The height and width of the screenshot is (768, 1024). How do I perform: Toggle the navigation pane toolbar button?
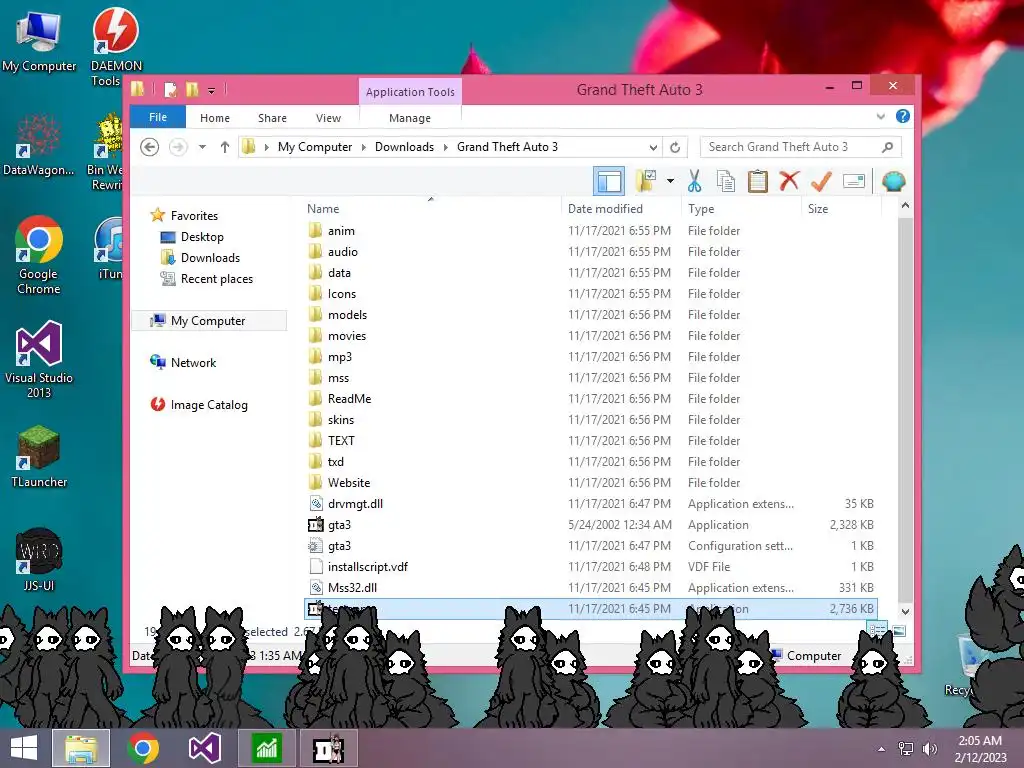(609, 181)
